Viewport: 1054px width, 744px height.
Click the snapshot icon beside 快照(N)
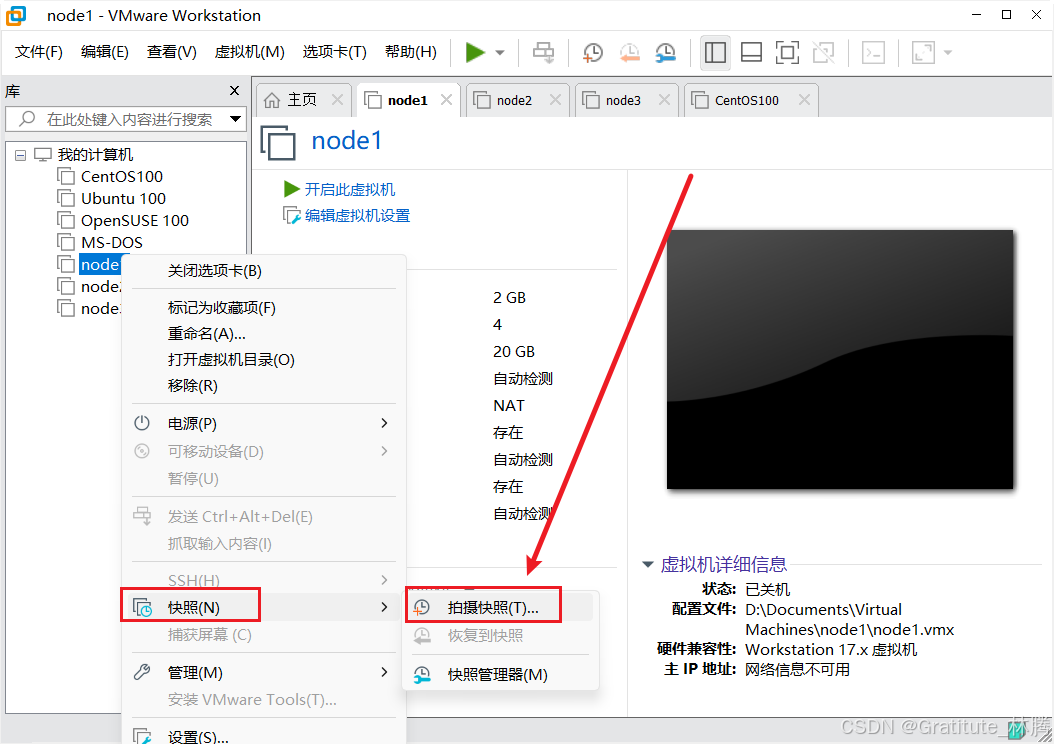tap(143, 608)
